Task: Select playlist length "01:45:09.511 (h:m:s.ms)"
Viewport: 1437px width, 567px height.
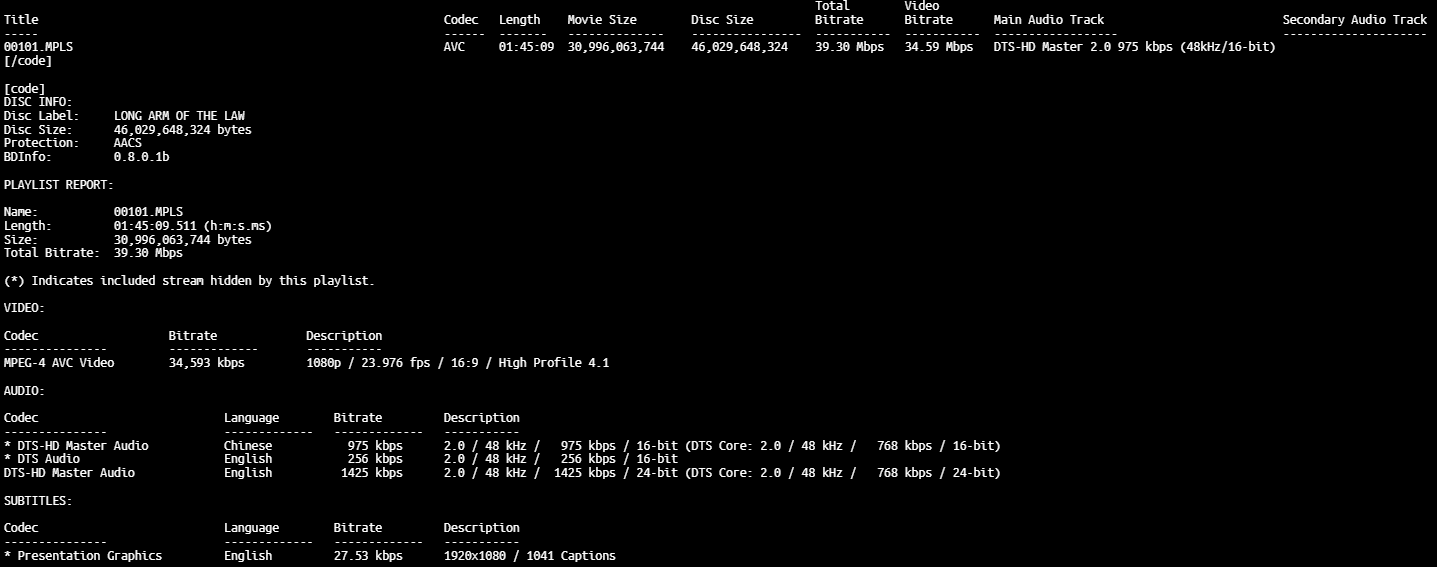Action: pos(193,226)
